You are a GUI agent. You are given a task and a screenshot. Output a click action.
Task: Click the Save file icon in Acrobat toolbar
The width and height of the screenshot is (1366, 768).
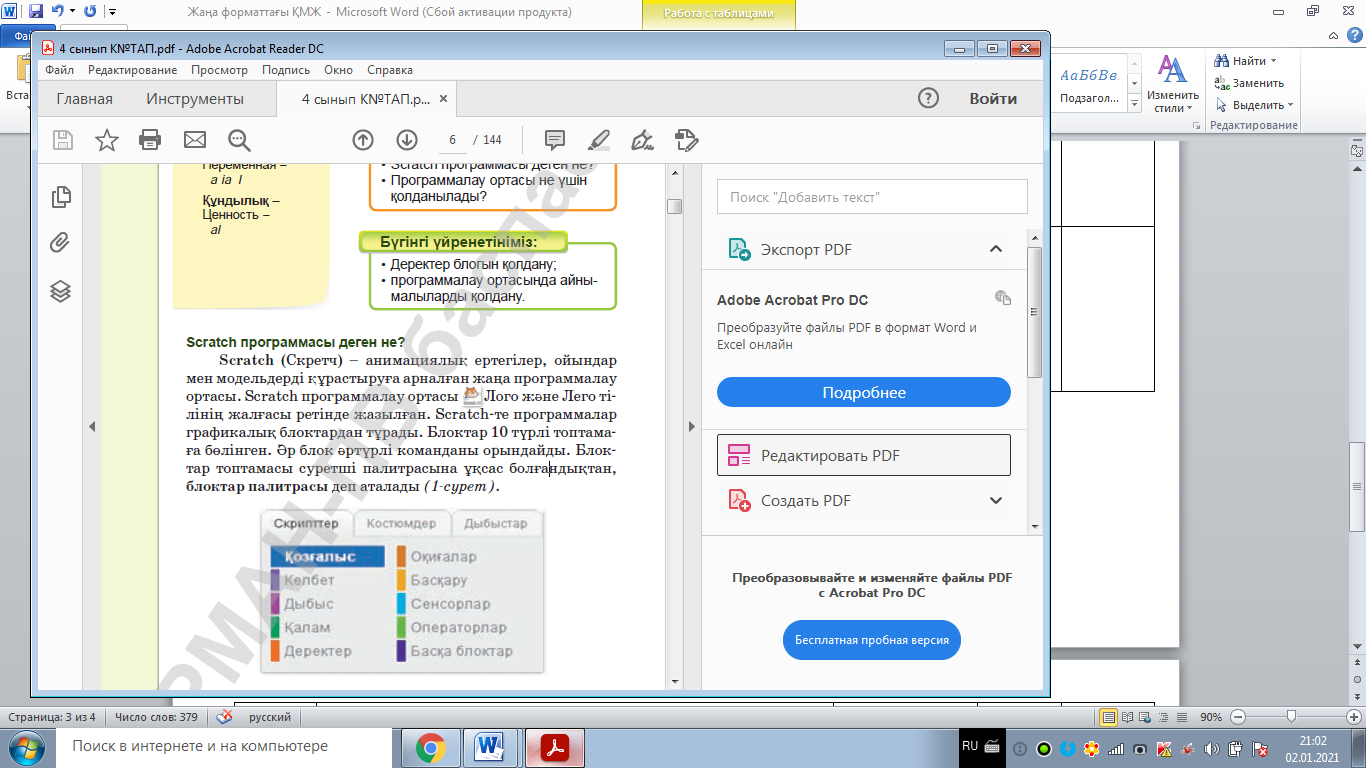coord(63,140)
